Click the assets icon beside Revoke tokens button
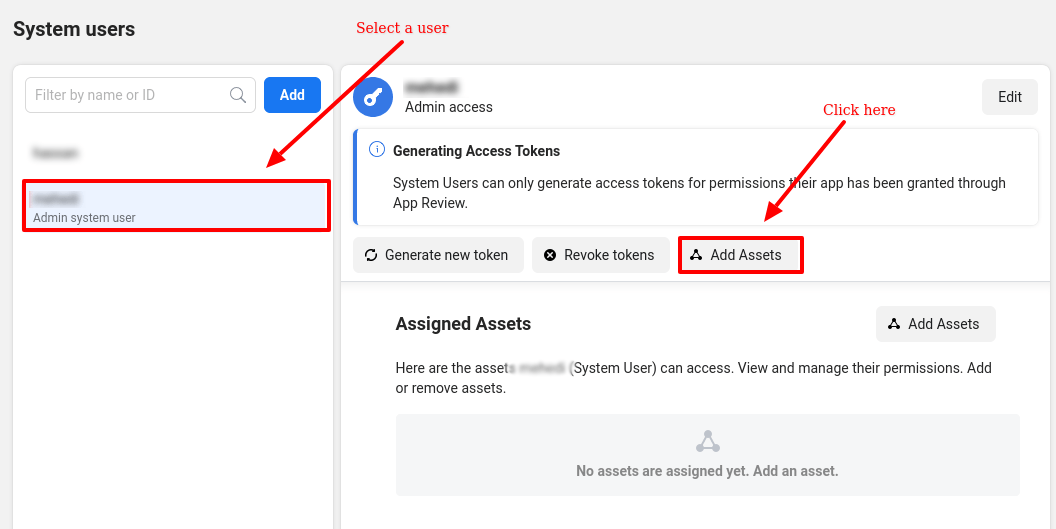Image resolution: width=1056 pixels, height=529 pixels. click(696, 255)
